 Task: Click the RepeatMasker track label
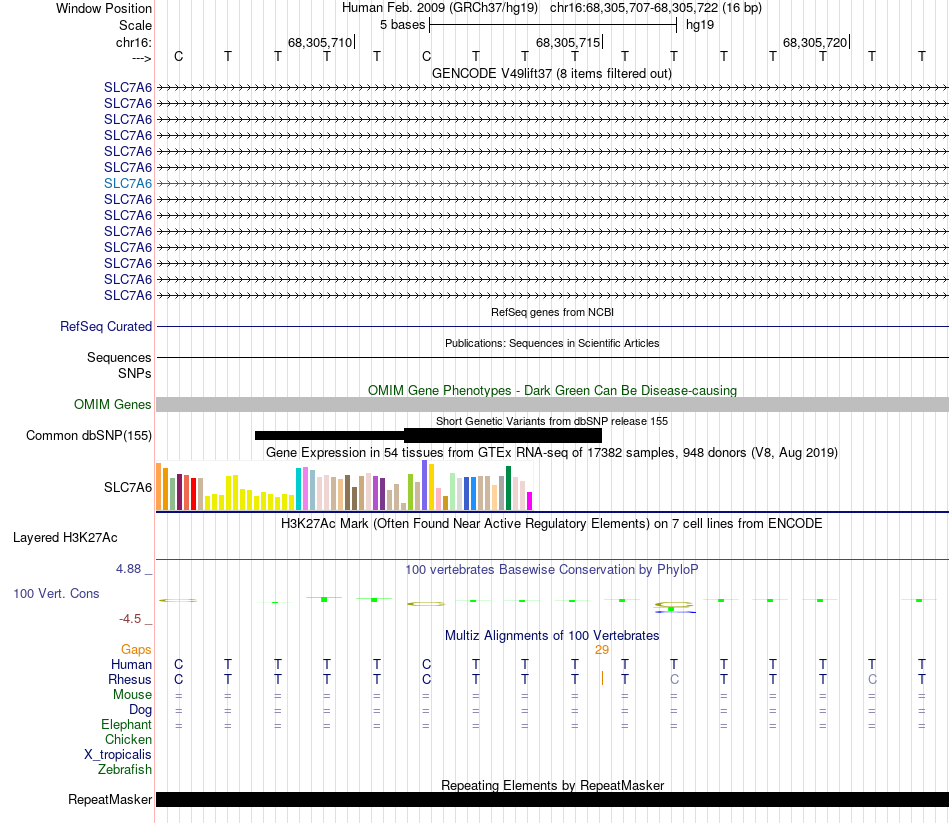pyautogui.click(x=110, y=799)
